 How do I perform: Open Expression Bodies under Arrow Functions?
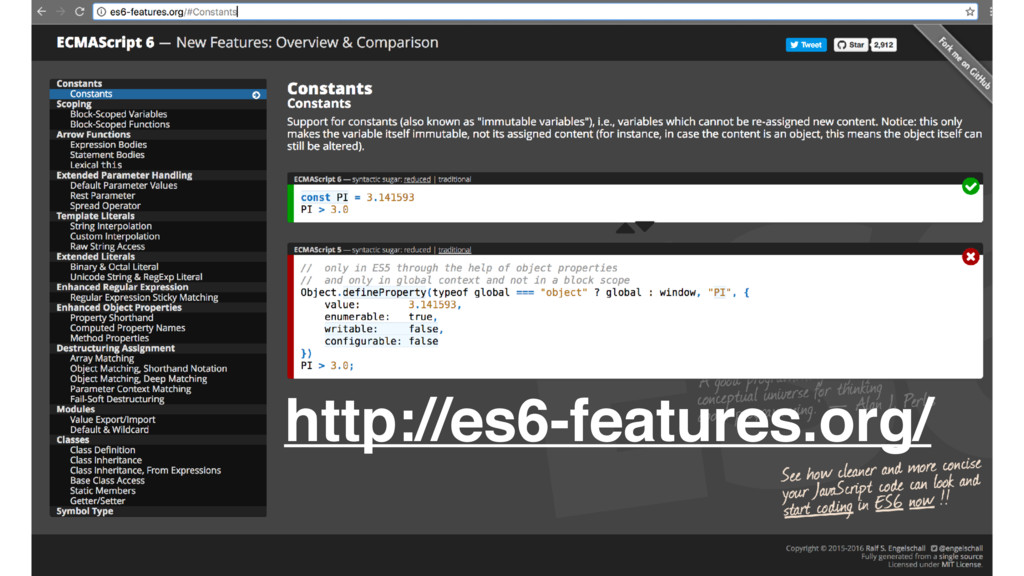(108, 144)
